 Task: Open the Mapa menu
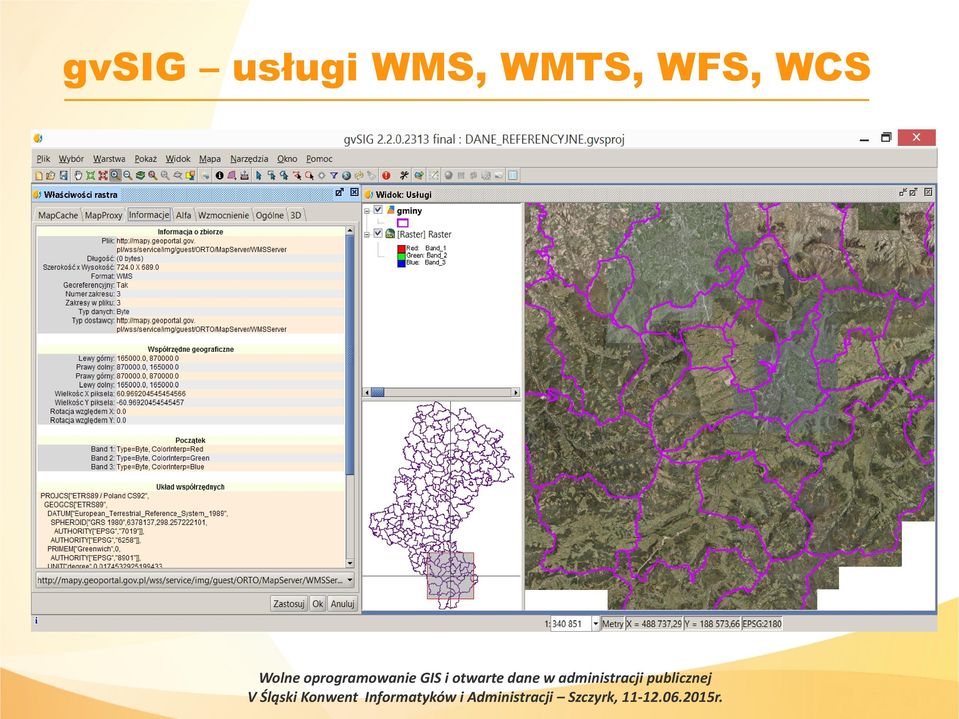(x=210, y=159)
